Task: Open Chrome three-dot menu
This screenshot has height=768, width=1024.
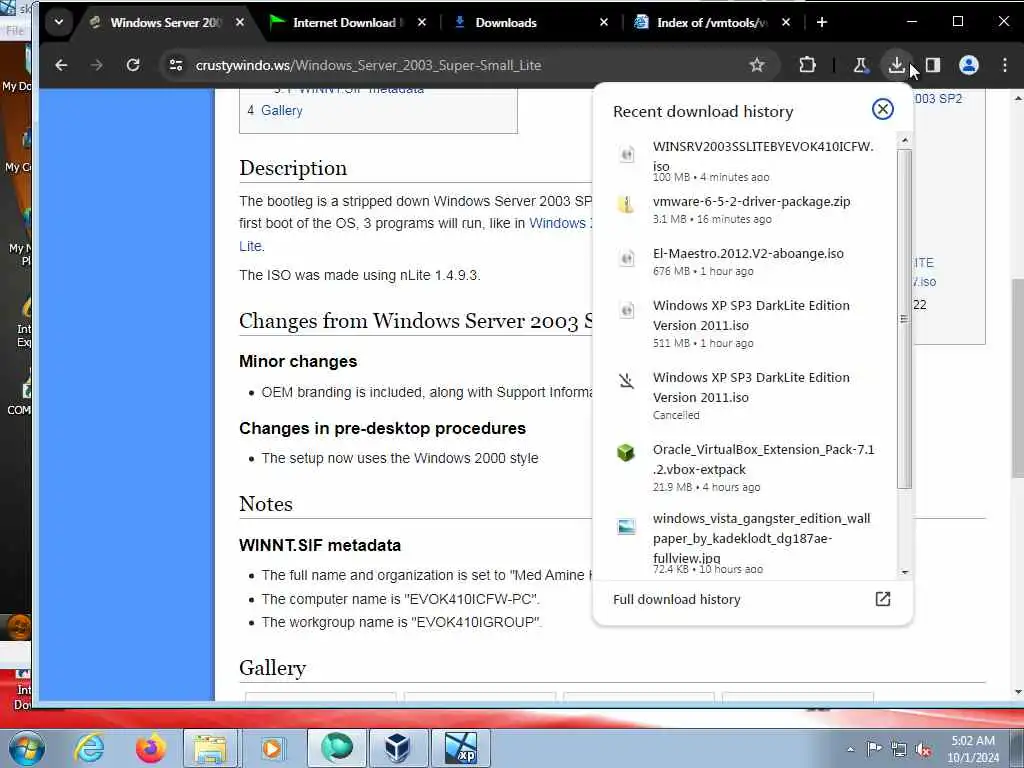Action: click(1004, 65)
